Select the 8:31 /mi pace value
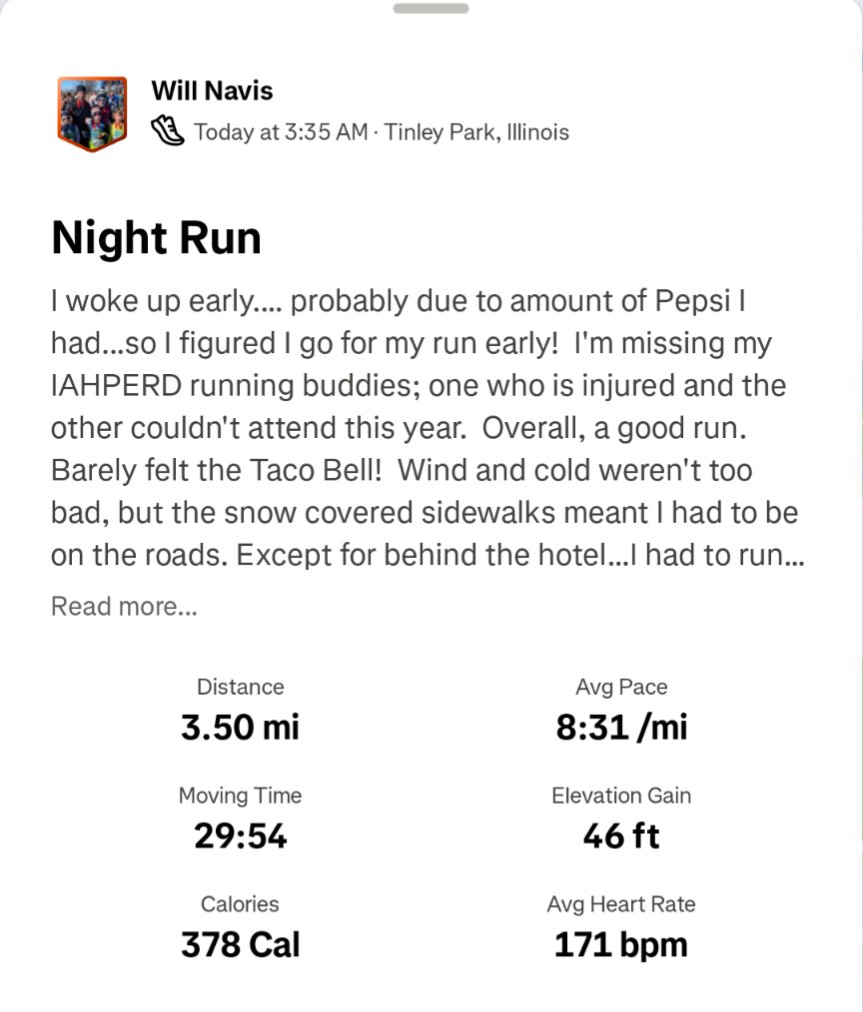The height and width of the screenshot is (1012, 863). 621,727
